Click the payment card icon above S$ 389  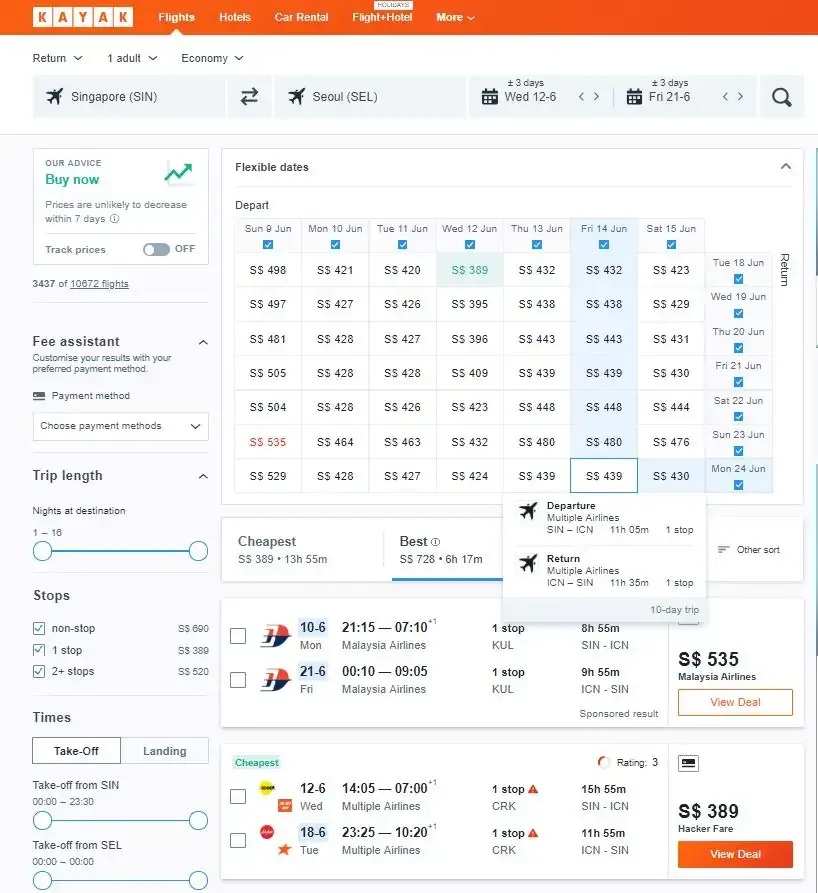pos(688,763)
